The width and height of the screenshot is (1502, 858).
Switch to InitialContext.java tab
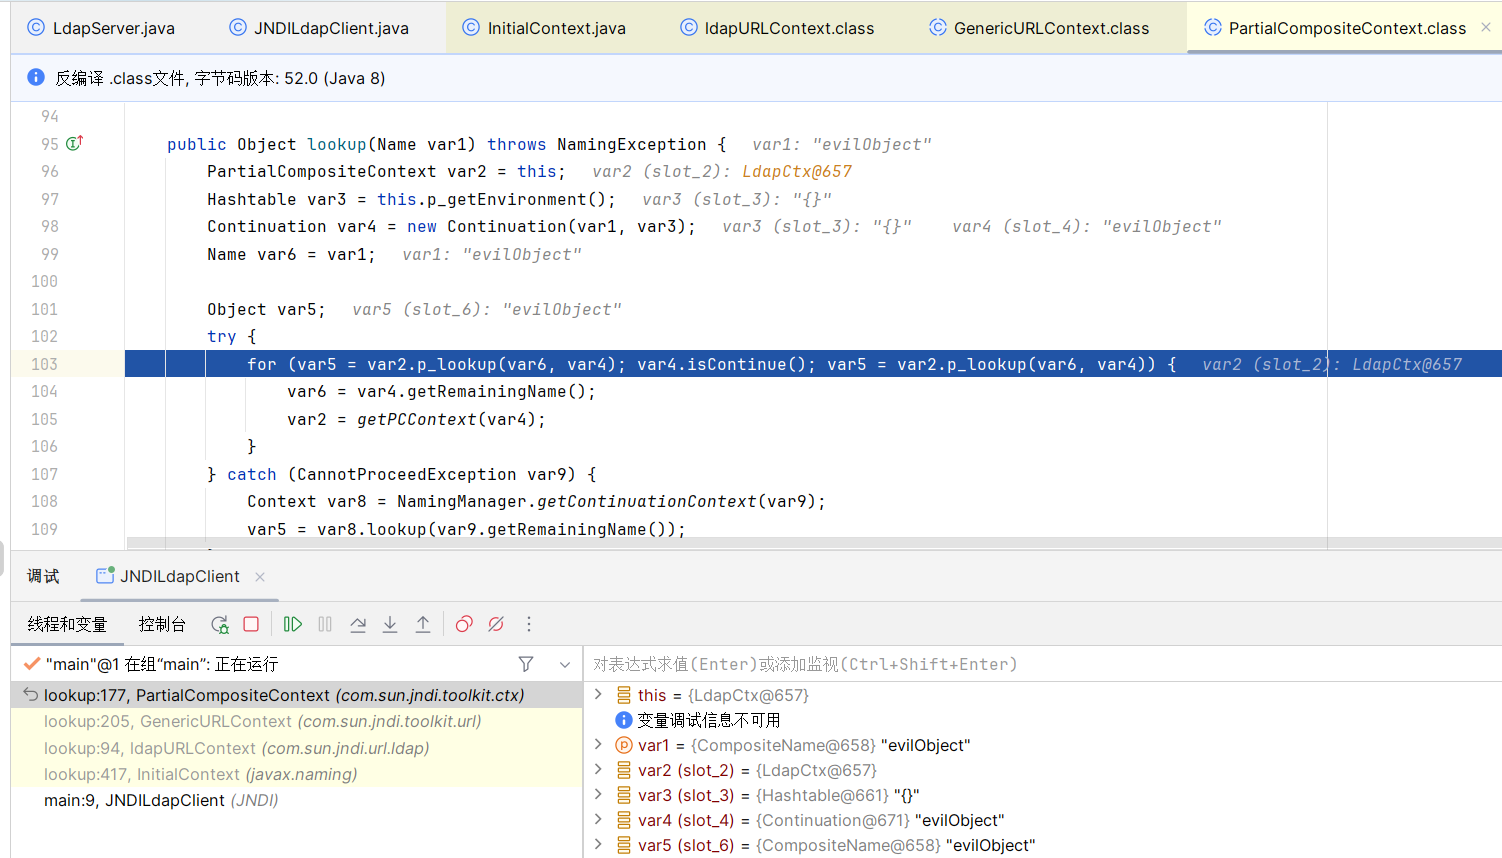tap(544, 28)
